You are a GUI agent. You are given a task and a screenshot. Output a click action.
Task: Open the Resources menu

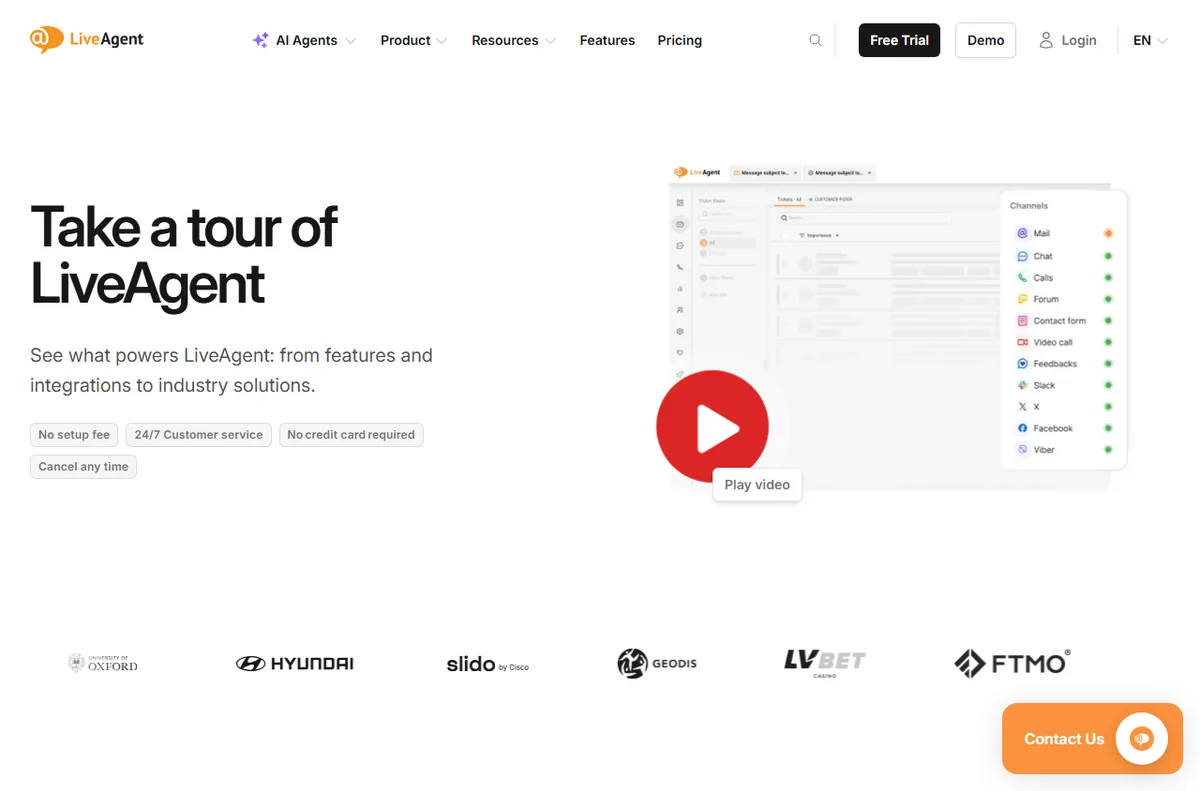pos(505,40)
